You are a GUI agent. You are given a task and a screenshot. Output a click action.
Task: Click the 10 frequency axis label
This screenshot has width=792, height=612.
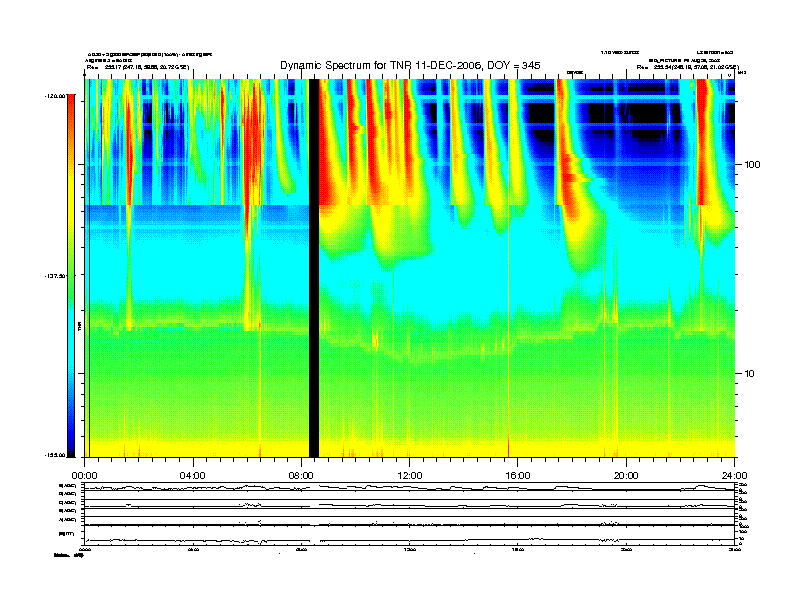click(x=750, y=374)
